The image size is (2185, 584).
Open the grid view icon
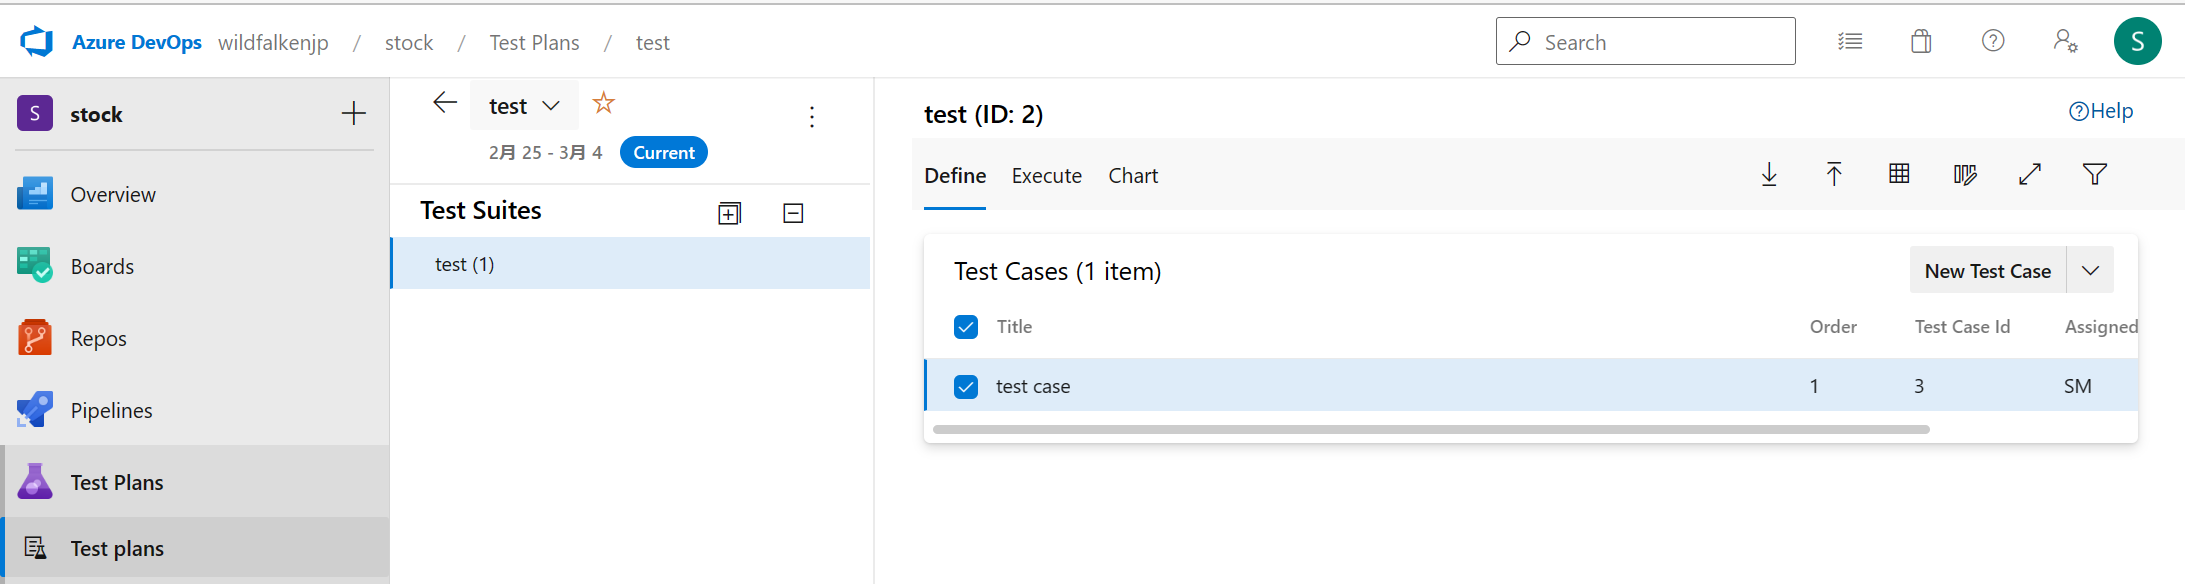pyautogui.click(x=1899, y=175)
